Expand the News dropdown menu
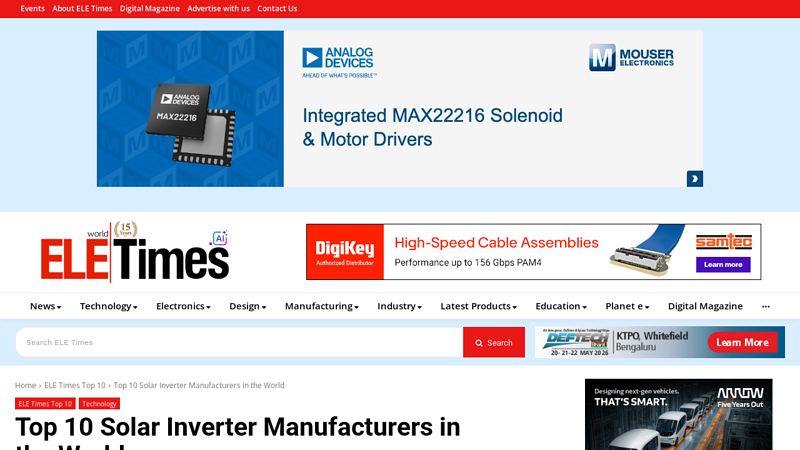800x450 pixels. point(45,306)
